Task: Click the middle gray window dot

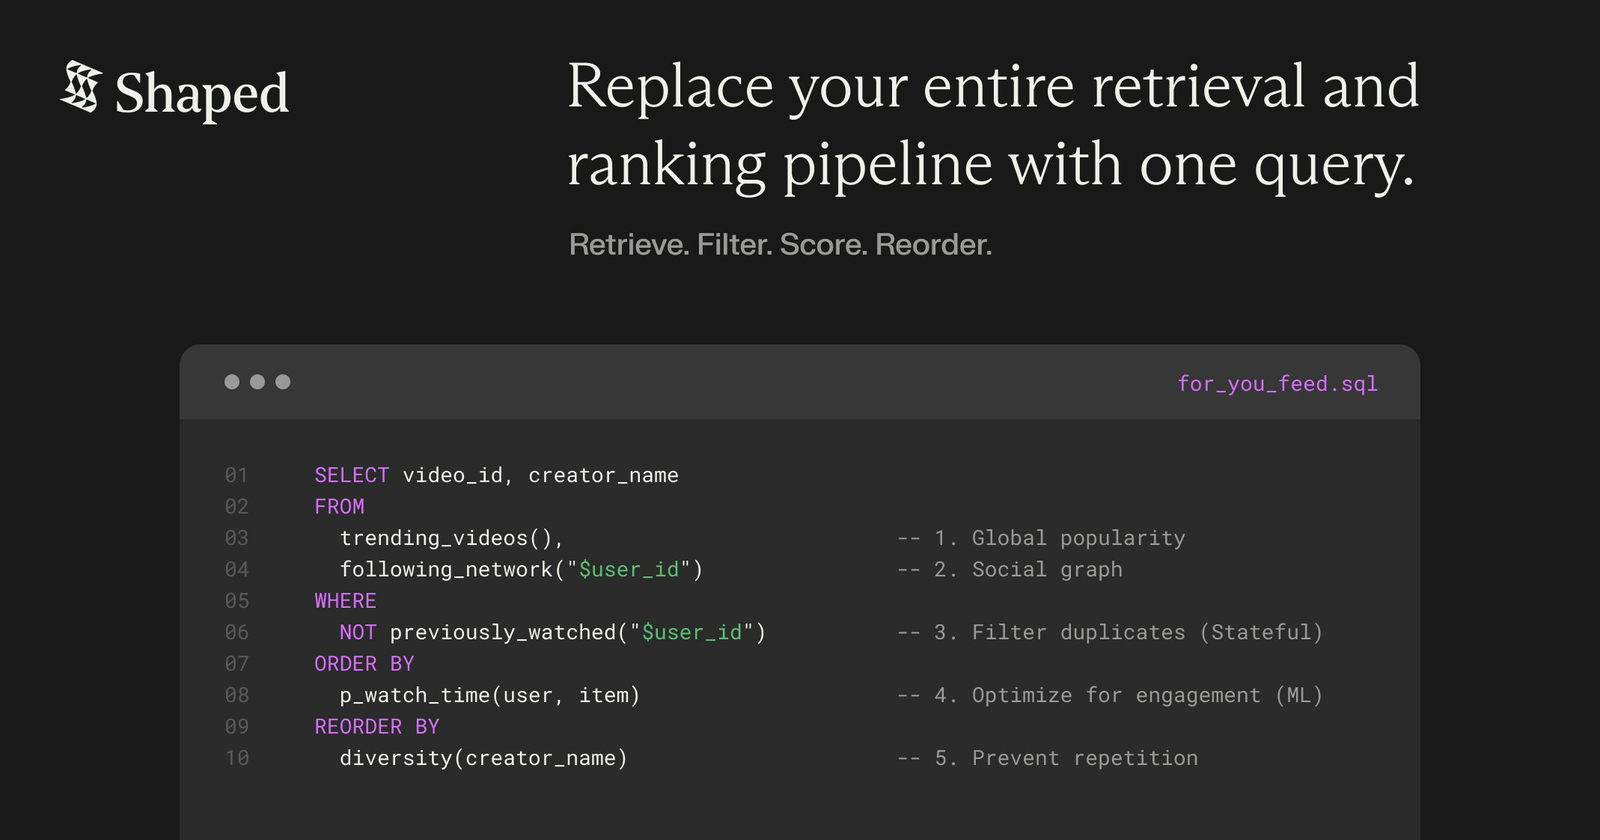Action: [x=257, y=382]
